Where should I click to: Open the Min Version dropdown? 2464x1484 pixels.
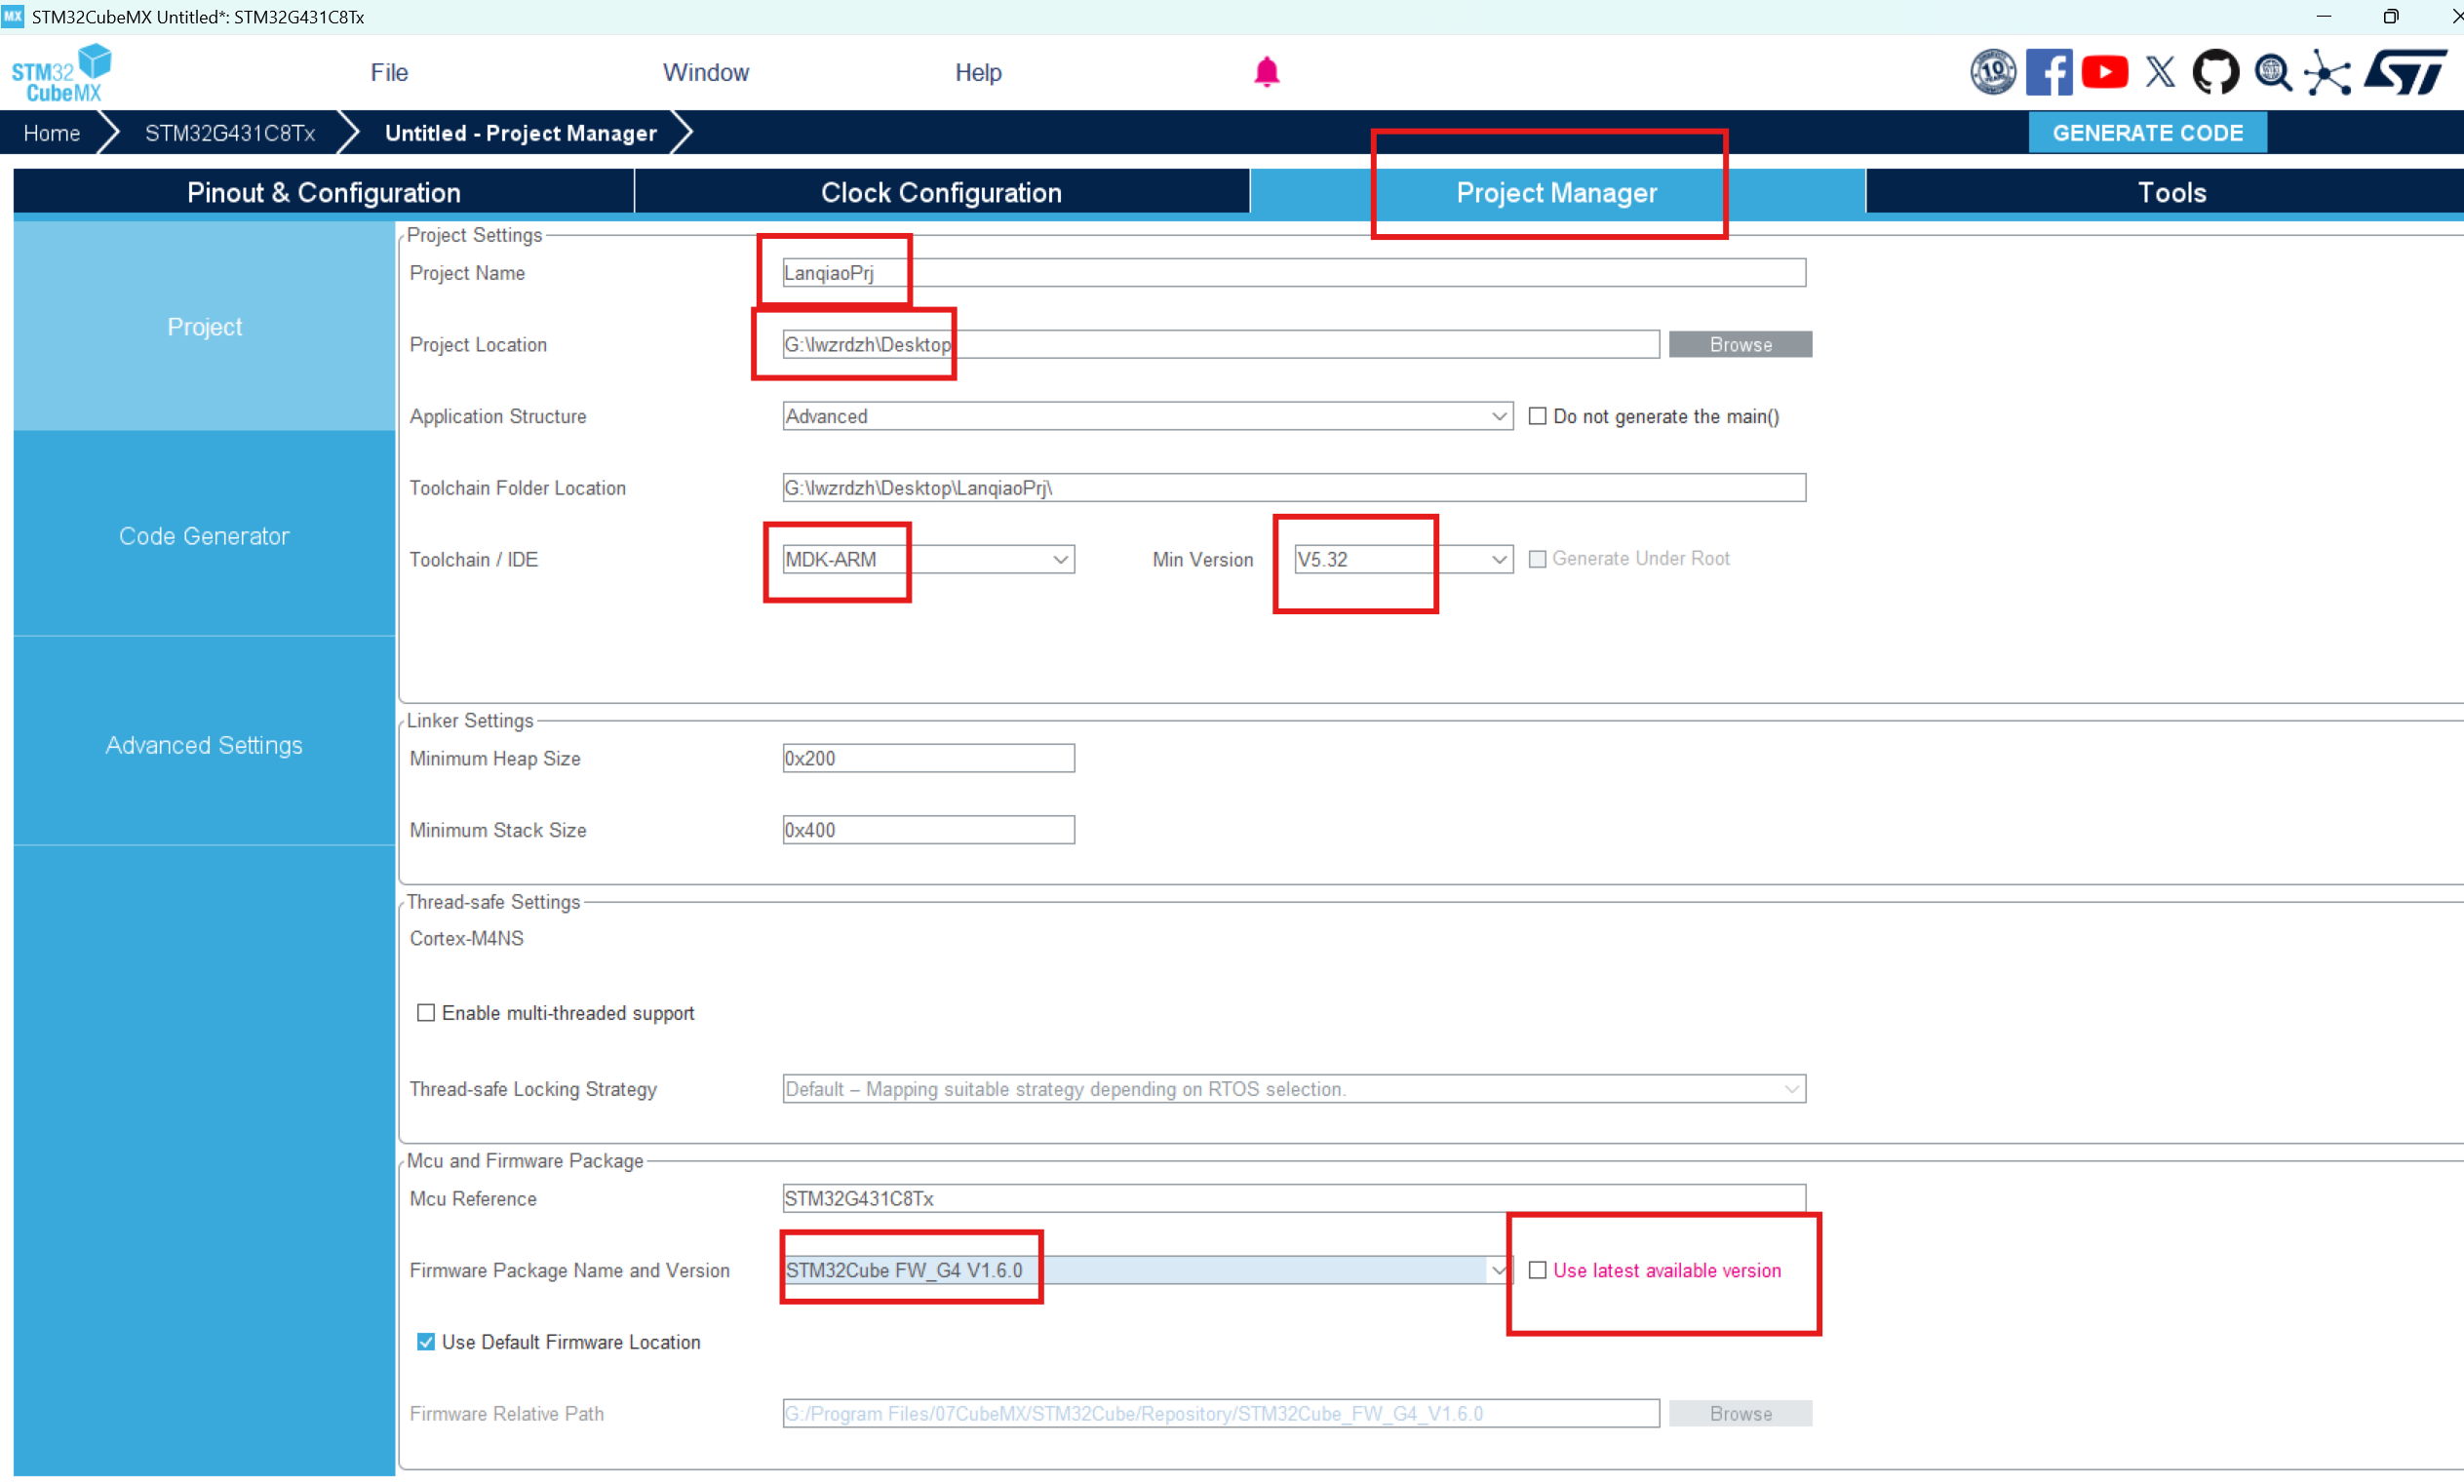1403,559
